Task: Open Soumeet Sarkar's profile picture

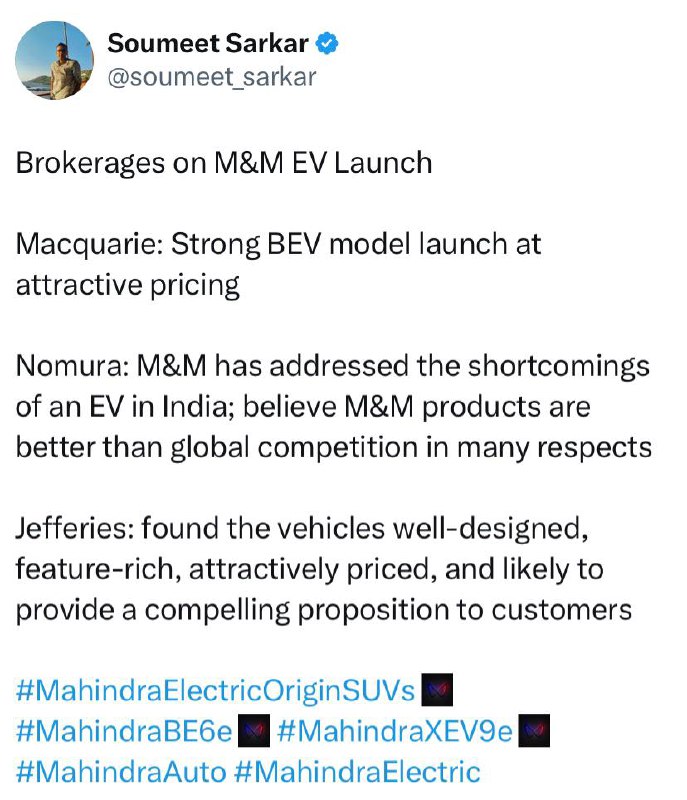Action: coord(55,60)
